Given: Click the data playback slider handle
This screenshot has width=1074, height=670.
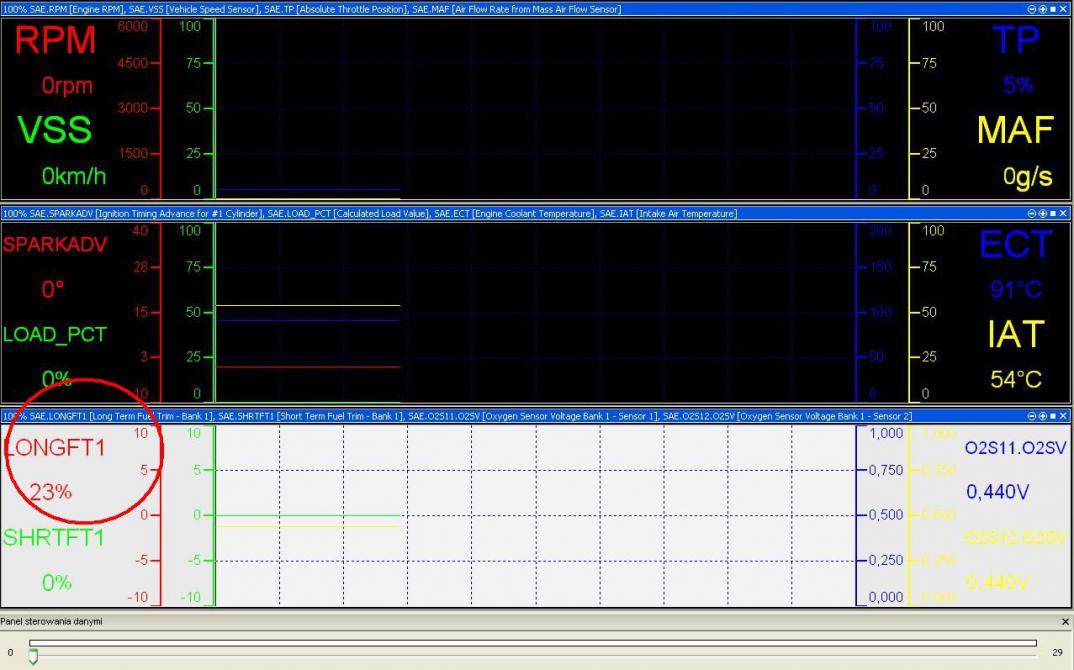Looking at the screenshot, I should pos(33,657).
